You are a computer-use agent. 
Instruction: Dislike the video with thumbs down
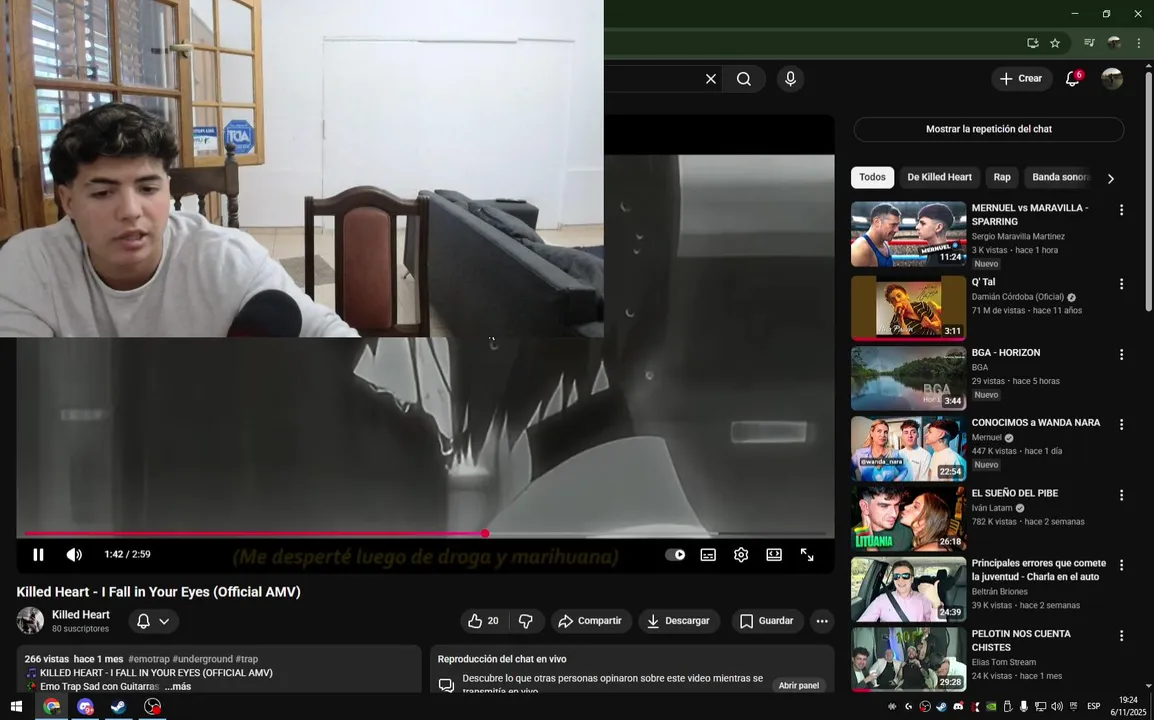point(526,621)
